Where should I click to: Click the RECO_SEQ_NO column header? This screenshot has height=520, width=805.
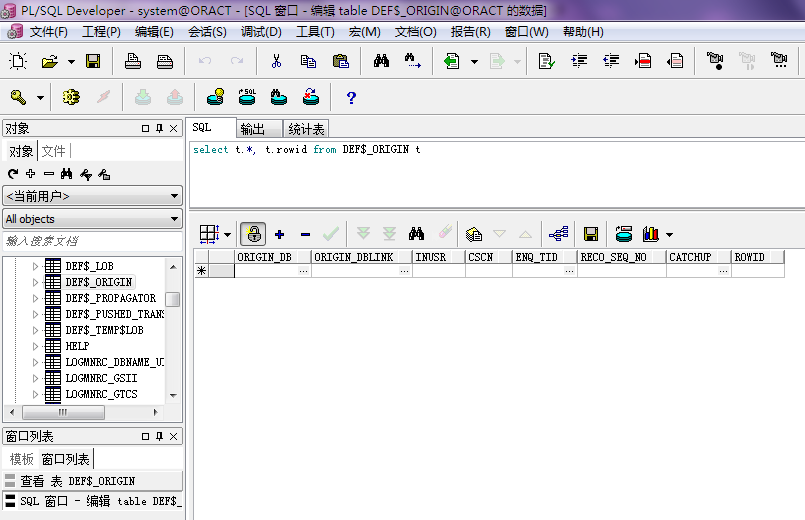click(622, 257)
